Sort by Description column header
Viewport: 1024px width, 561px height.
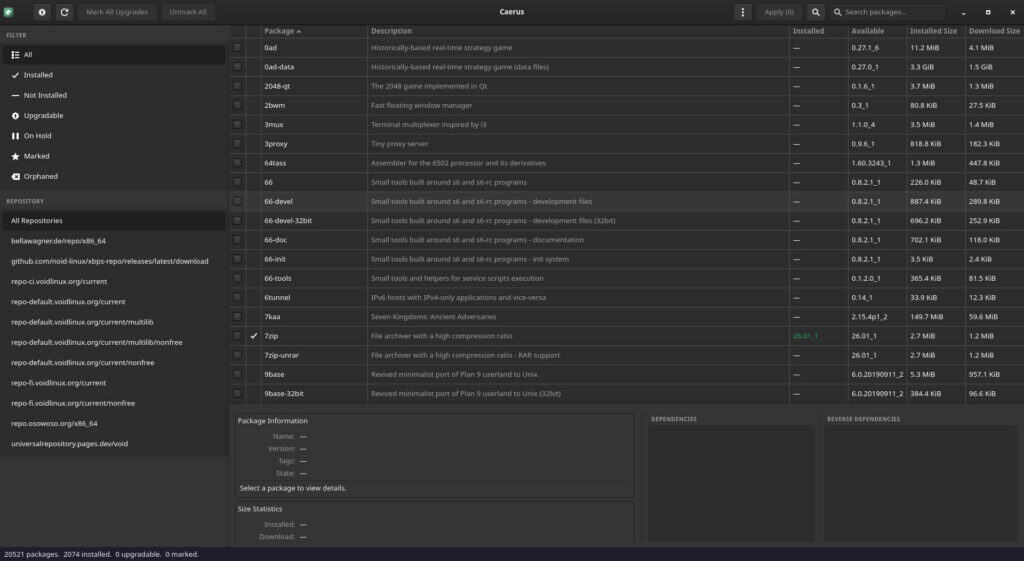pos(578,31)
